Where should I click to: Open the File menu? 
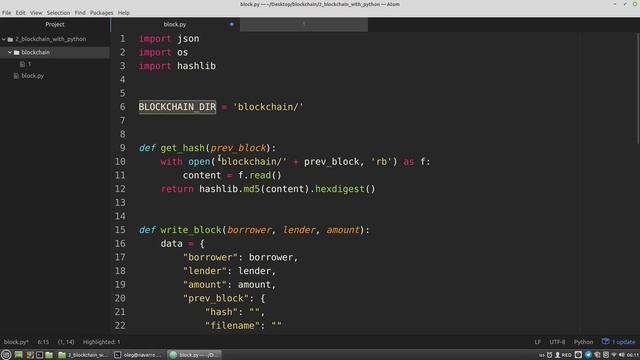tap(7, 13)
